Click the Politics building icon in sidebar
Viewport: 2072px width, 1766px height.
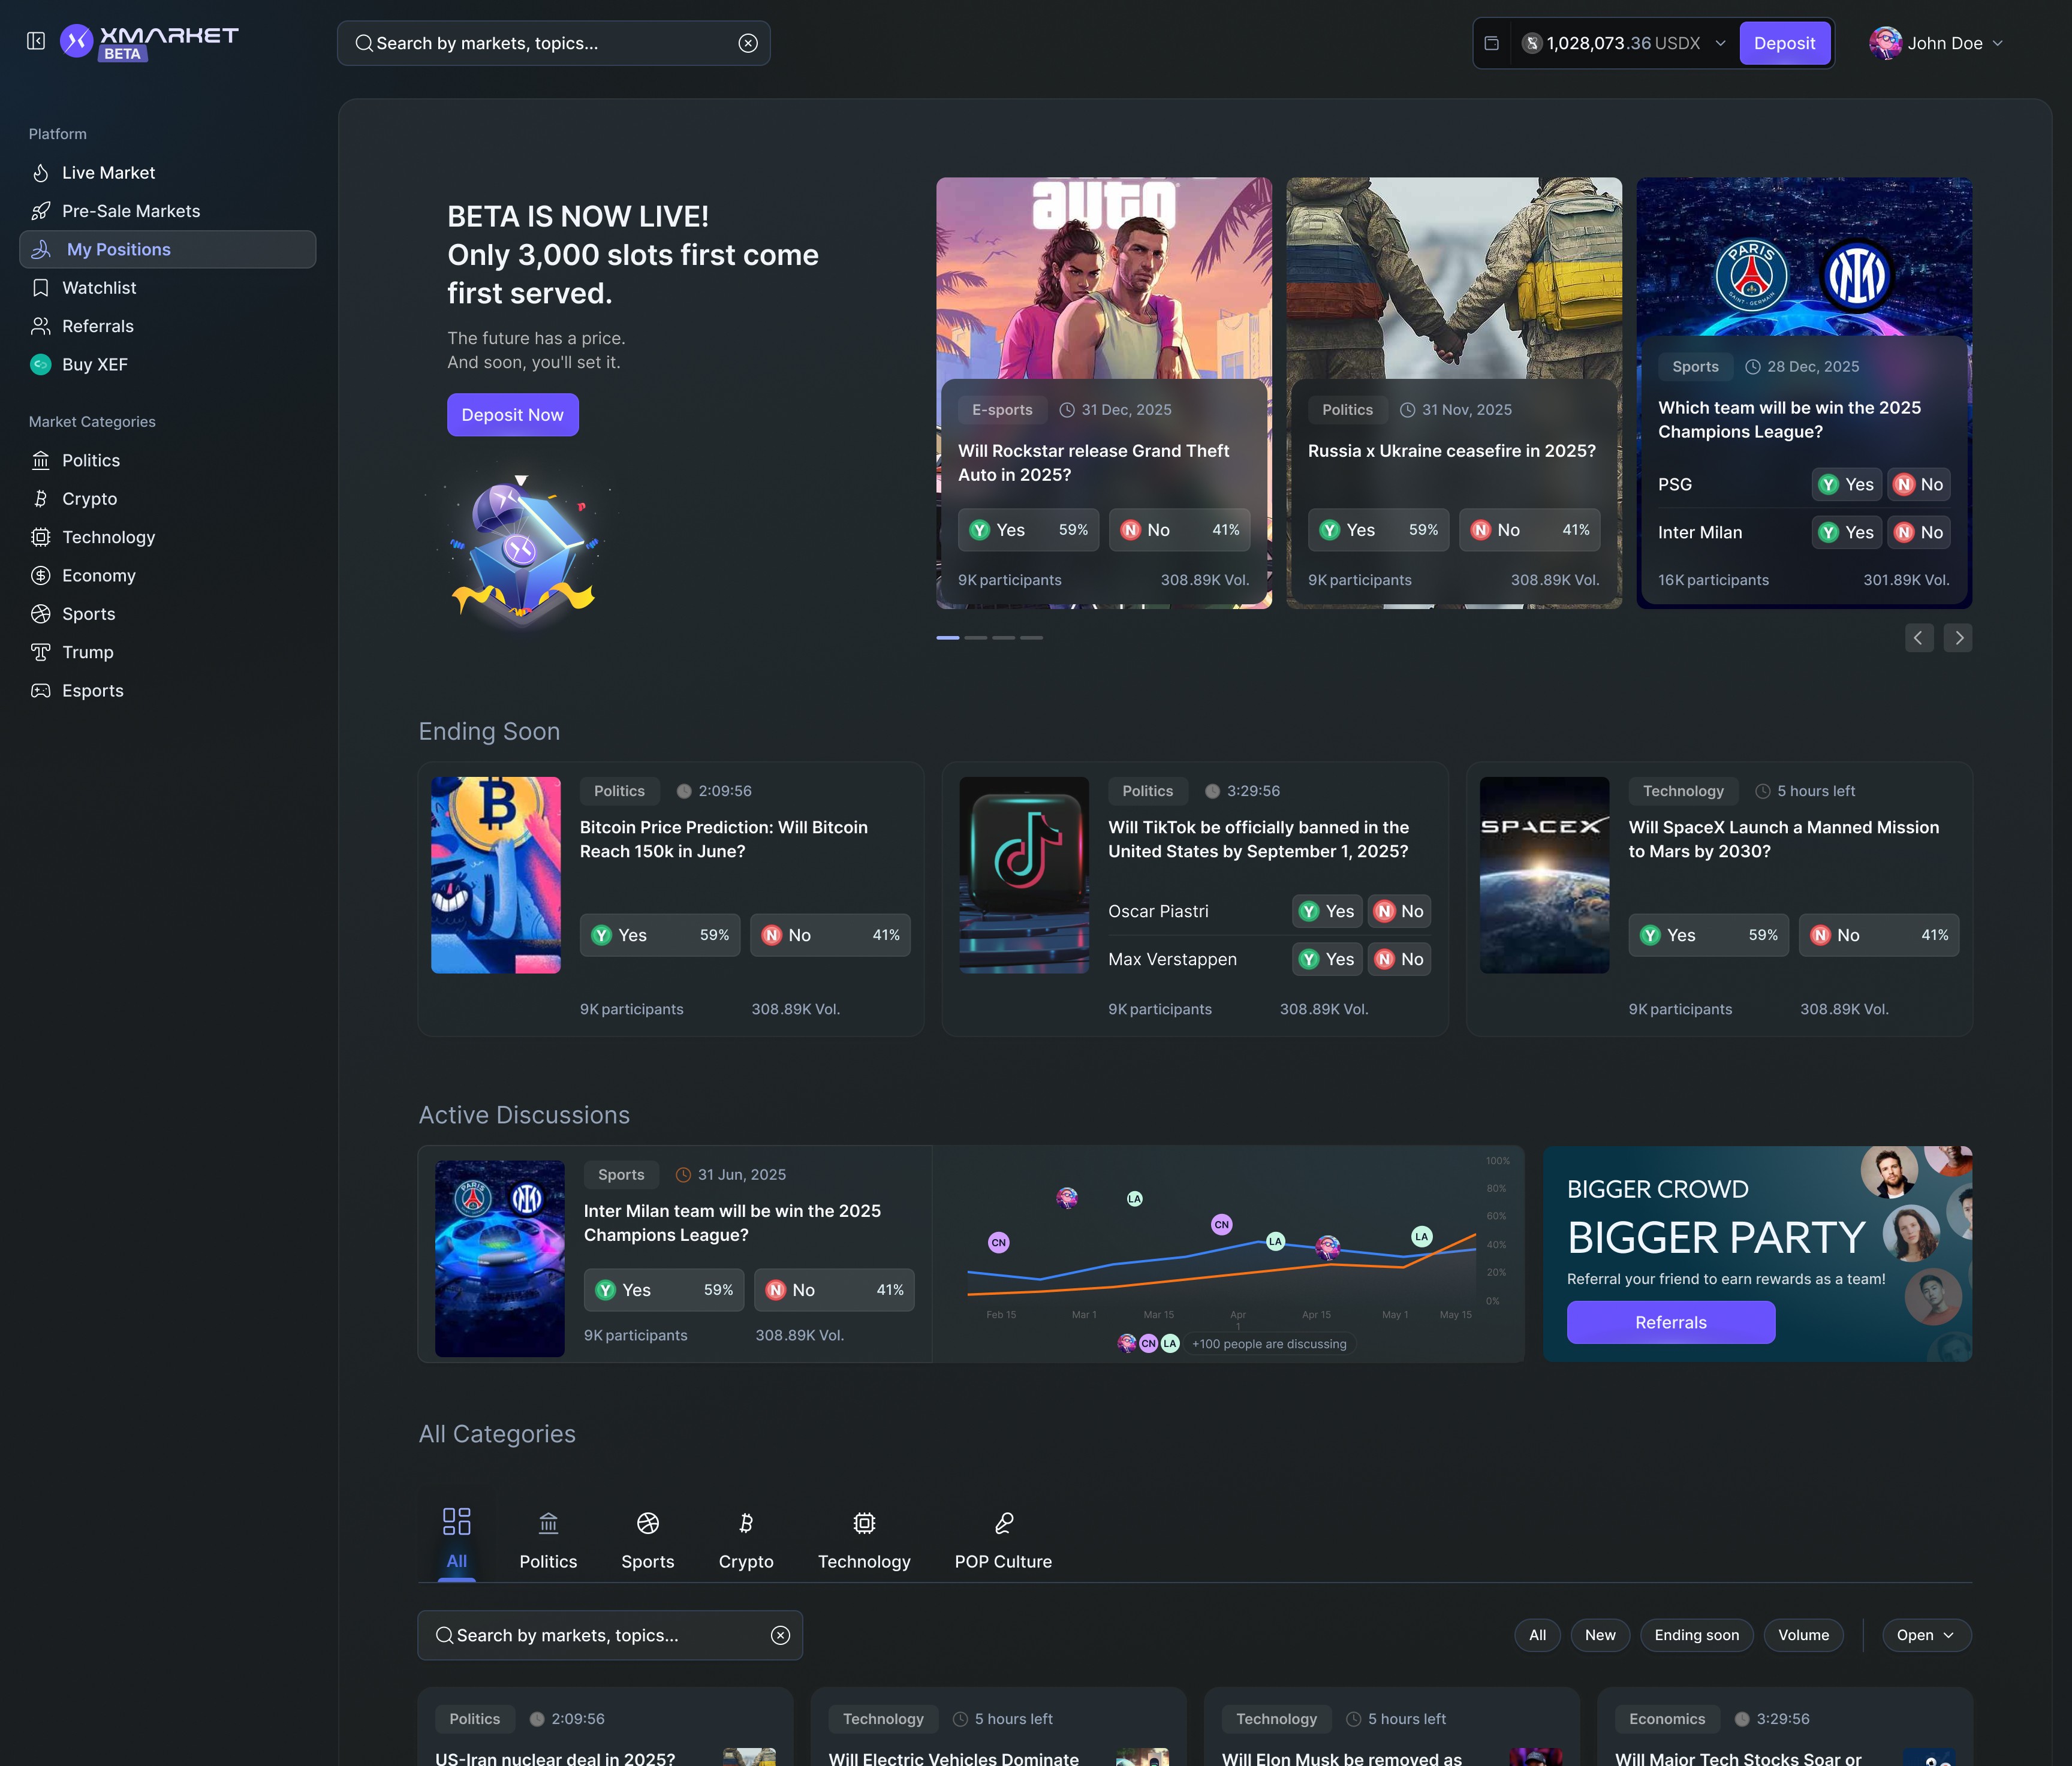click(x=41, y=460)
